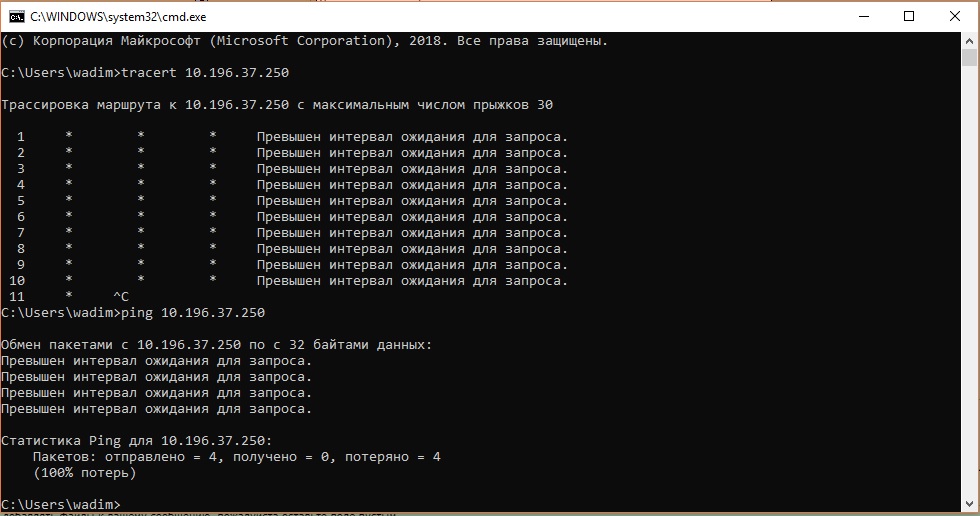Image resolution: width=980 pixels, height=516 pixels.
Task: Click tracert hop 8 timeout row
Action: (292, 249)
